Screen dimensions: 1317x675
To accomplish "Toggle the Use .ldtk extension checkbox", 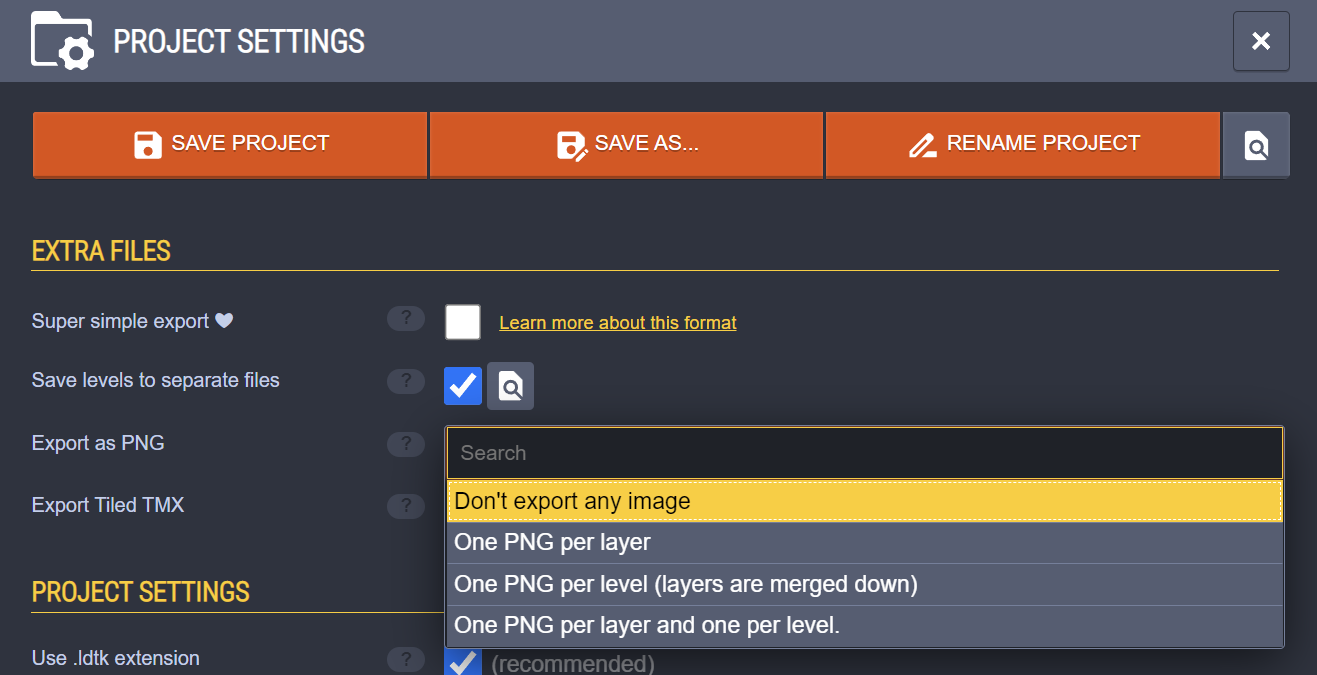I will point(463,662).
